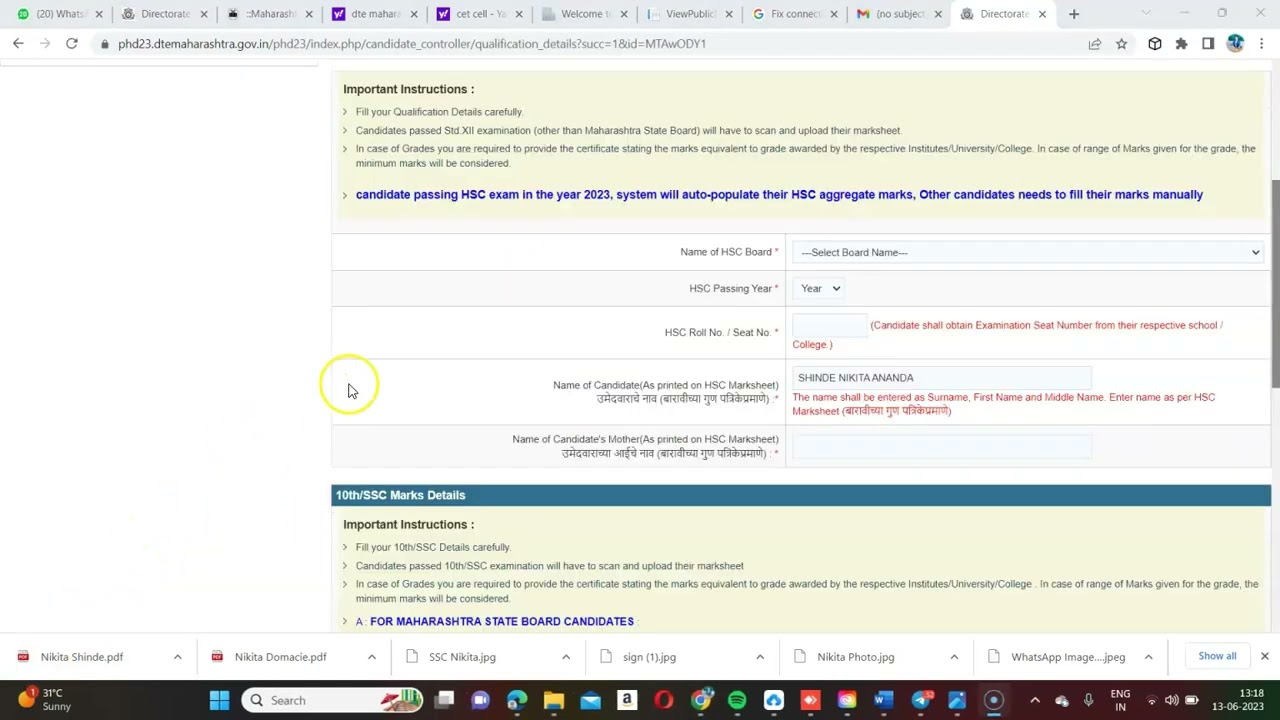Open downloaded WhatsApp Image jpeg file
The width and height of the screenshot is (1280, 720).
[x=1067, y=657]
